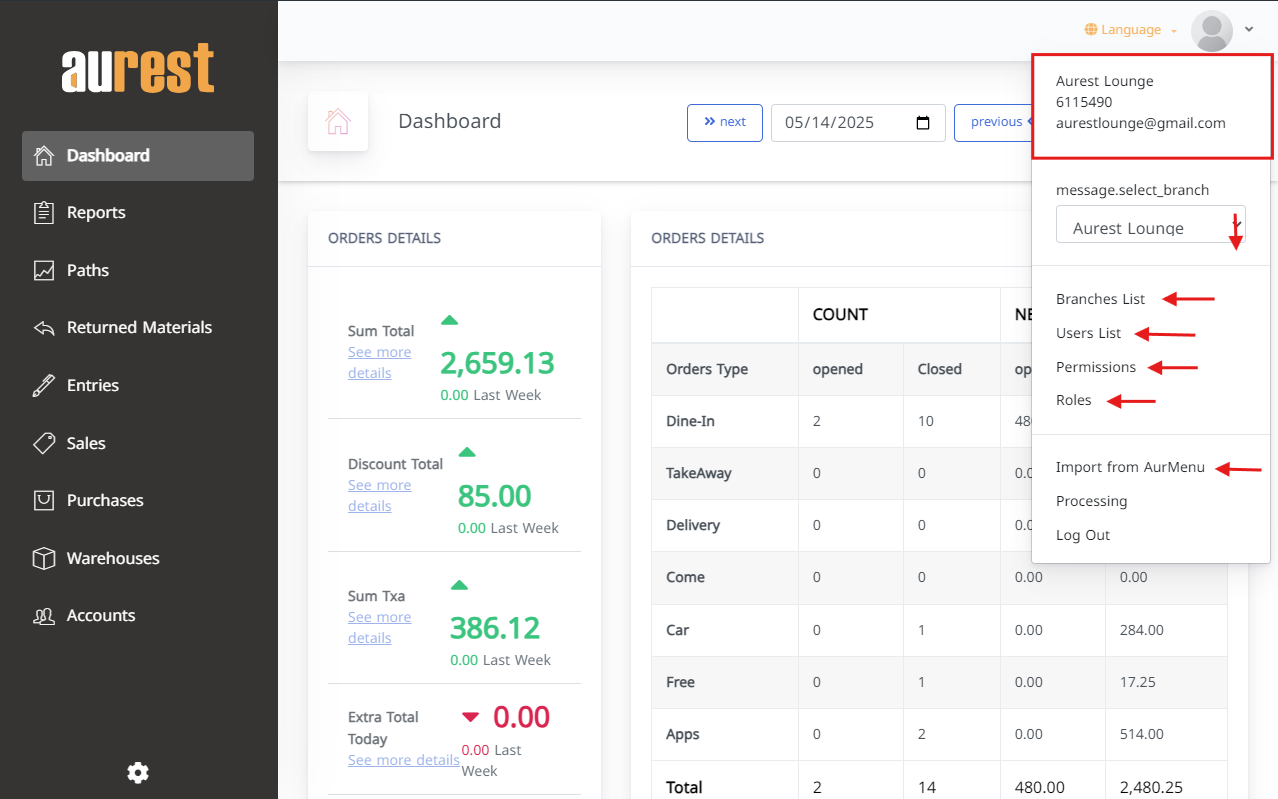Click the Reports clipboard icon in sidebar

point(43,213)
